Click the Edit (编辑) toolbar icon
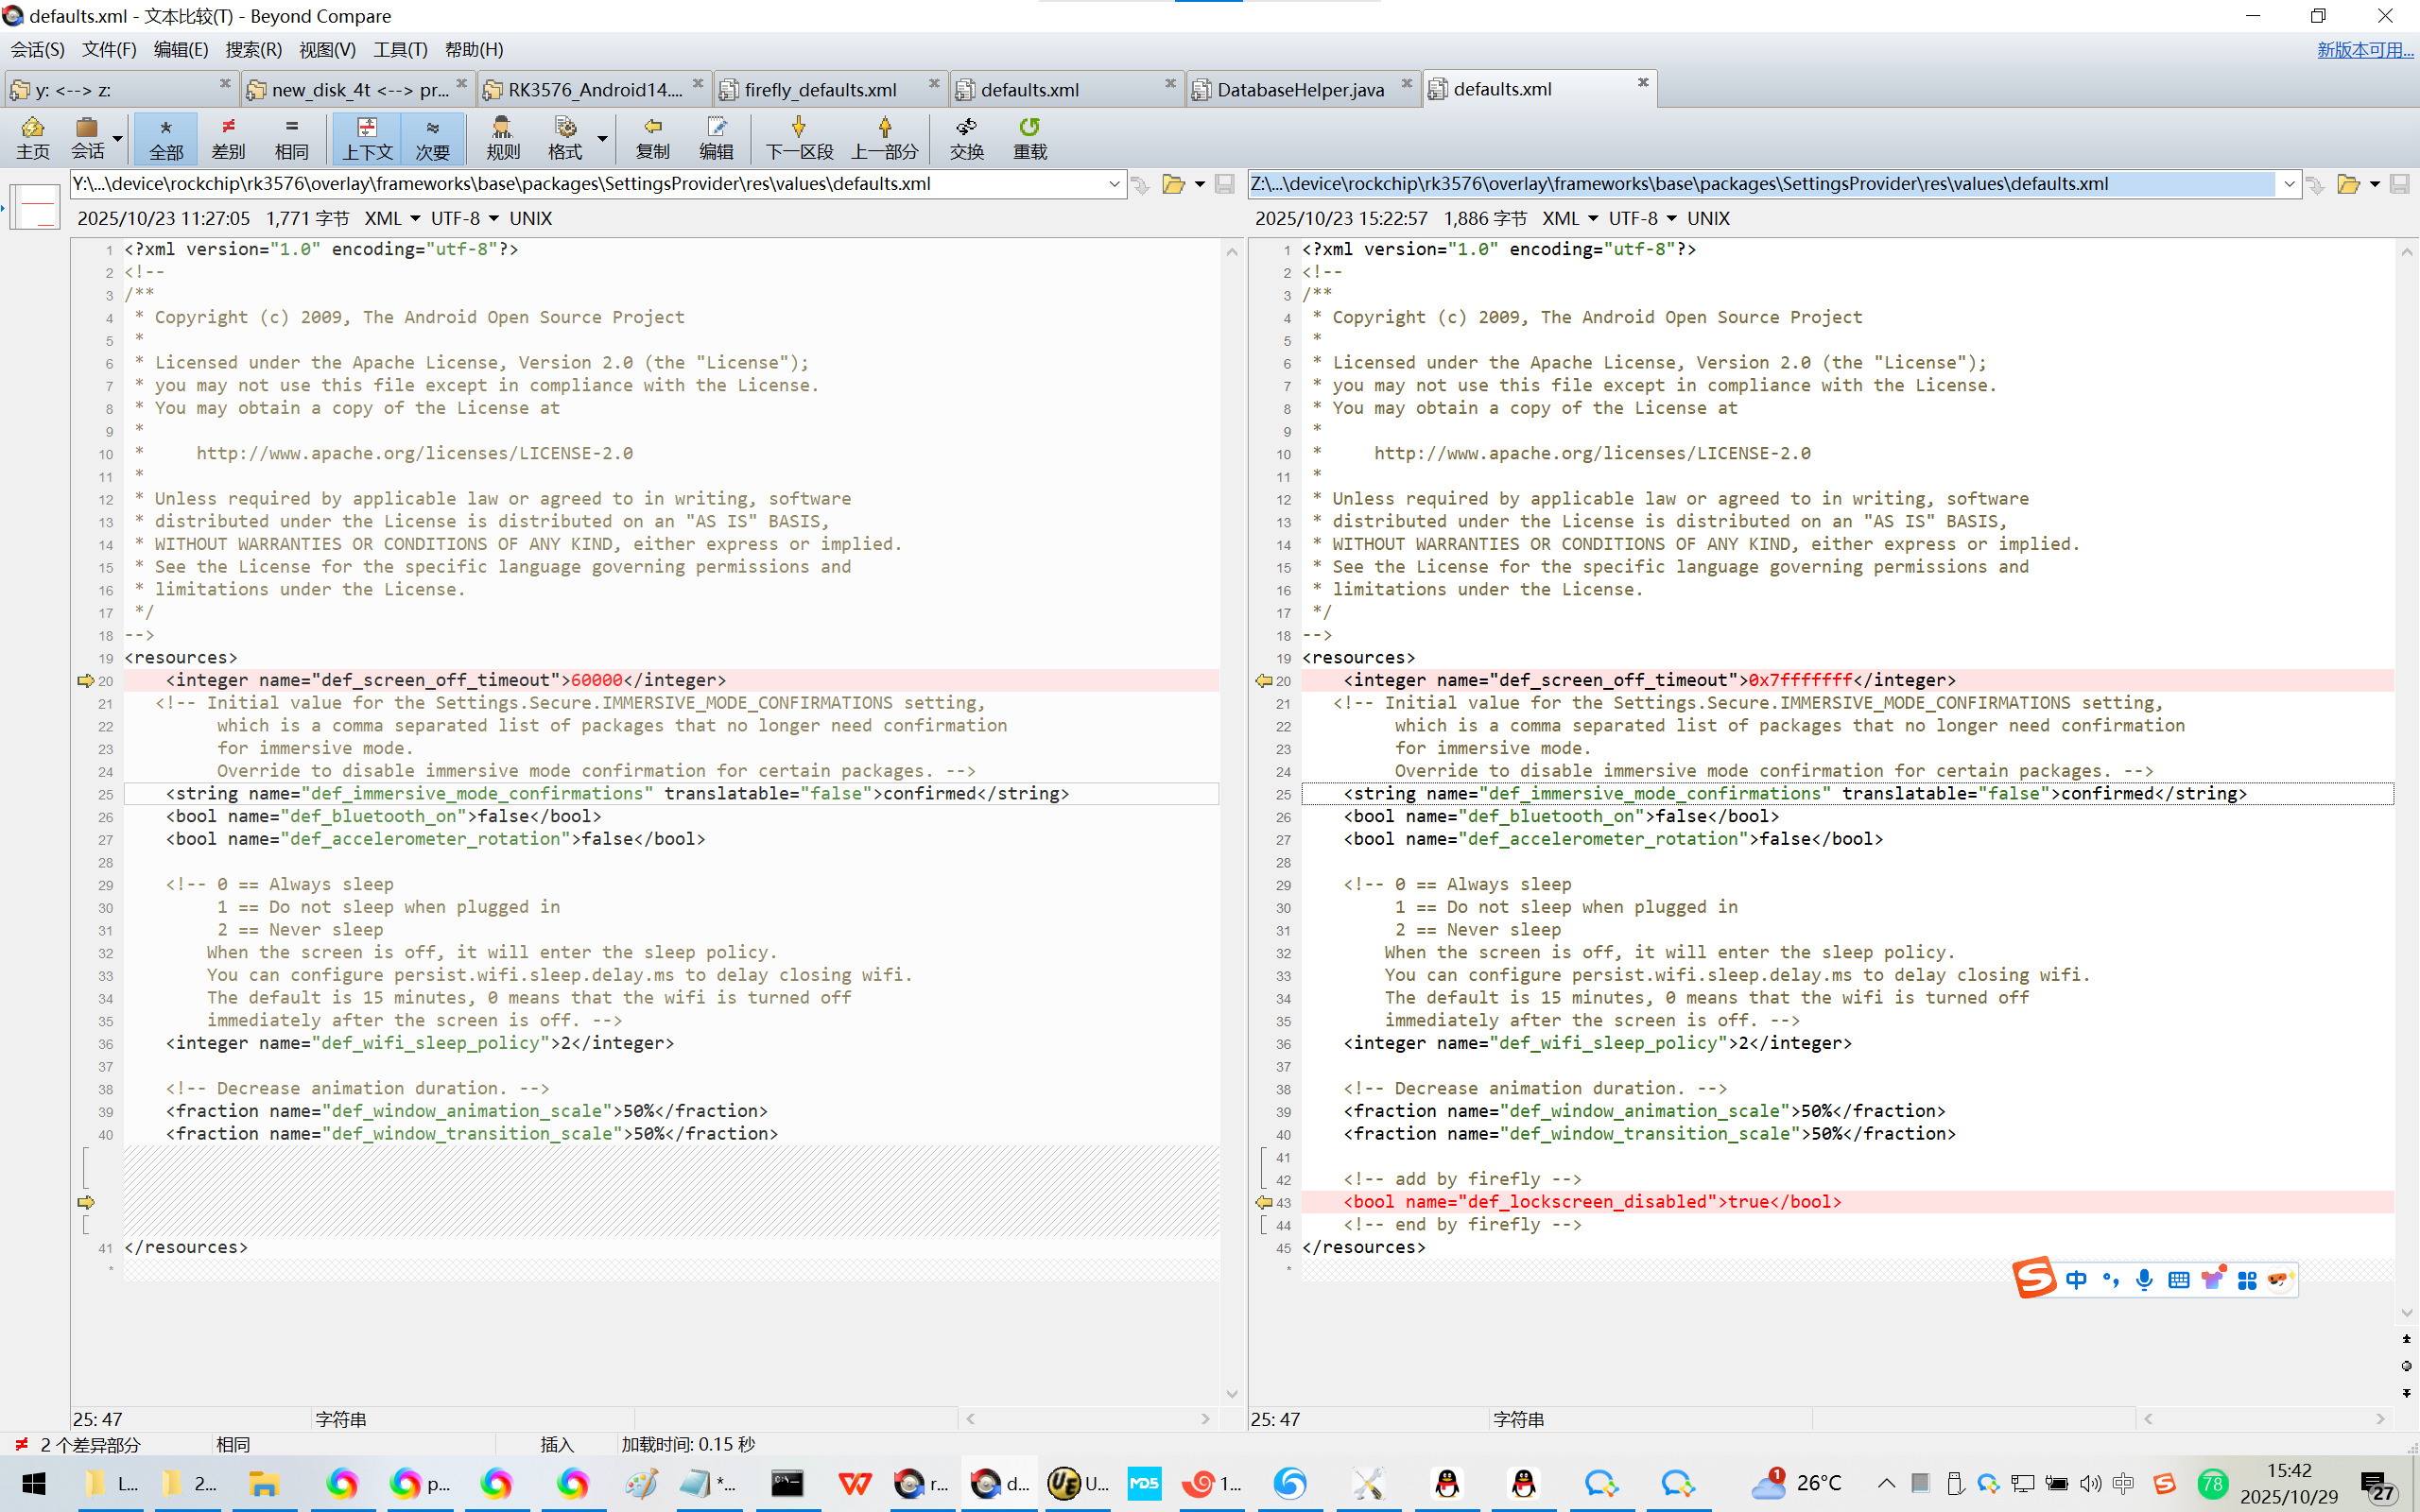This screenshot has width=2420, height=1512. [716, 137]
